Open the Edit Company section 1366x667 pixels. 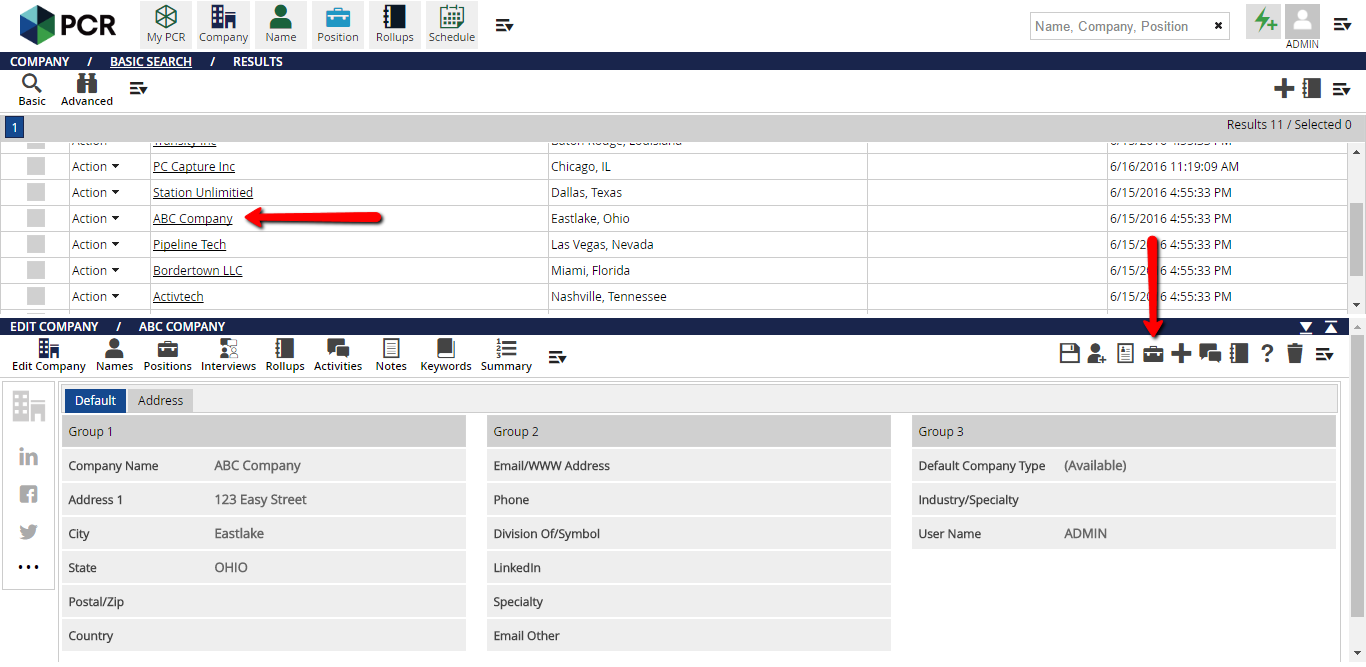tap(49, 354)
